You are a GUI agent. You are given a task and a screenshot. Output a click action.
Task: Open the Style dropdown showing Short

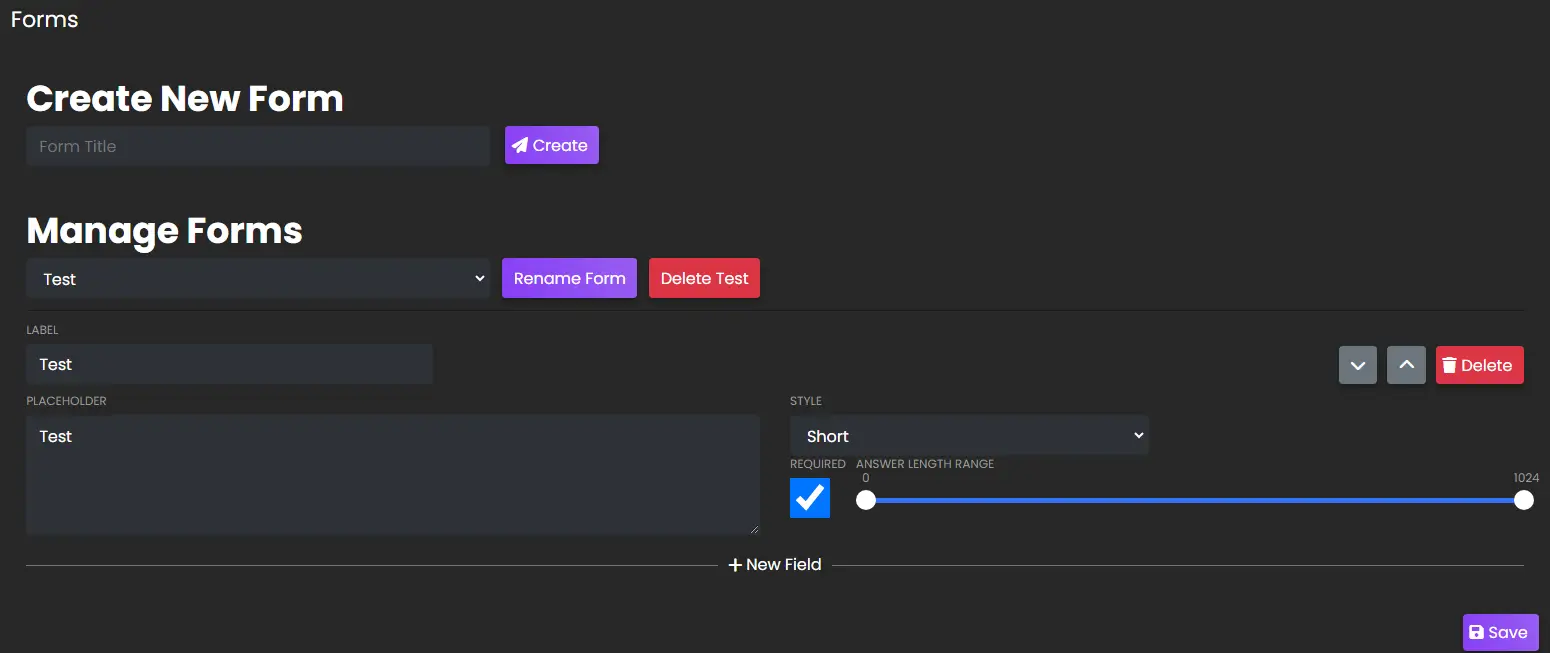[969, 435]
